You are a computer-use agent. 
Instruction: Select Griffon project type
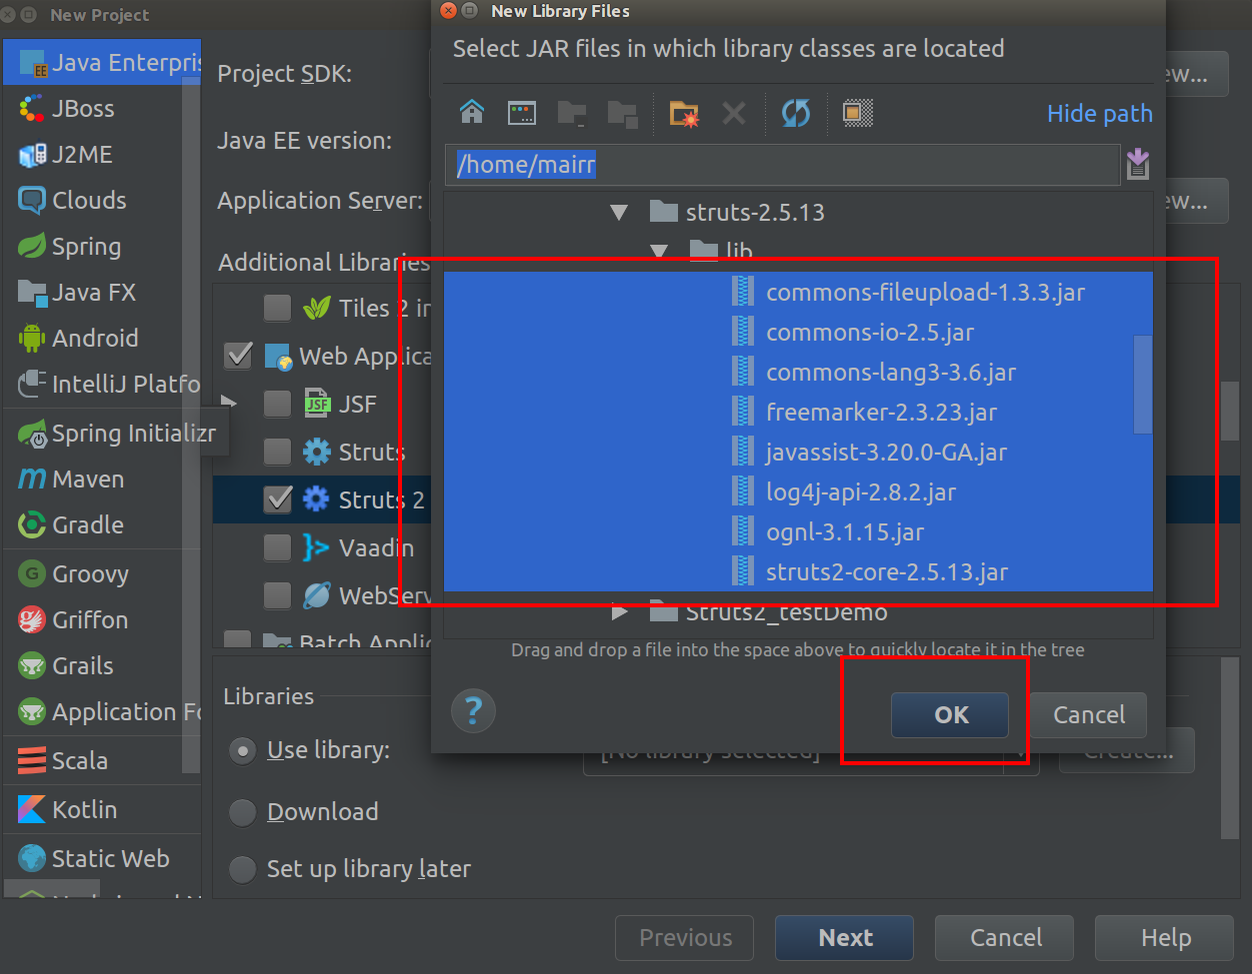pyautogui.click(x=102, y=620)
